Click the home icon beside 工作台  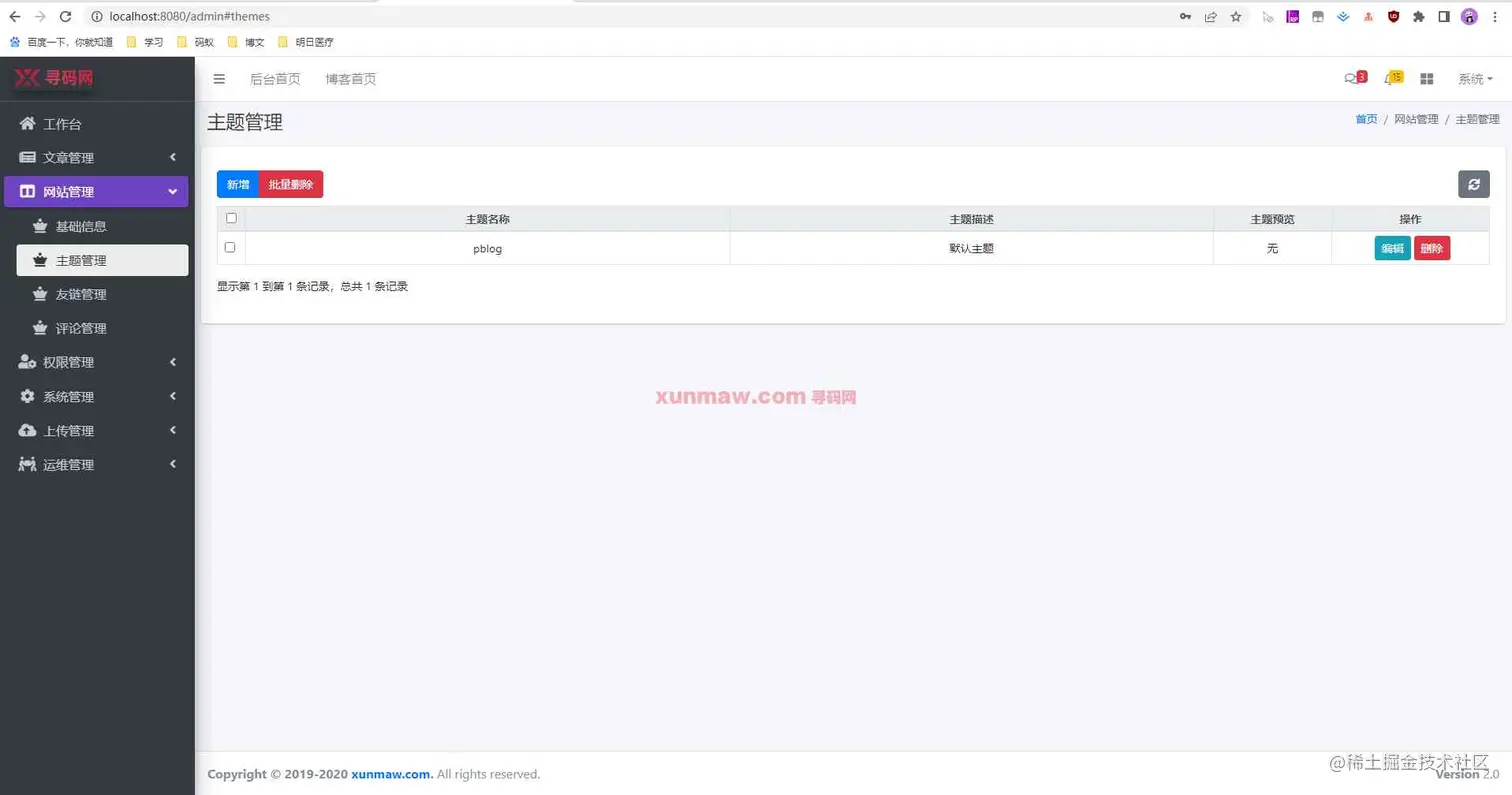coord(27,124)
